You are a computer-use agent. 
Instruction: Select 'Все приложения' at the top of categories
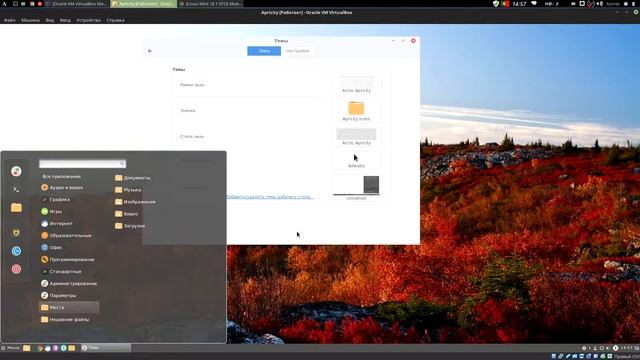(x=62, y=177)
